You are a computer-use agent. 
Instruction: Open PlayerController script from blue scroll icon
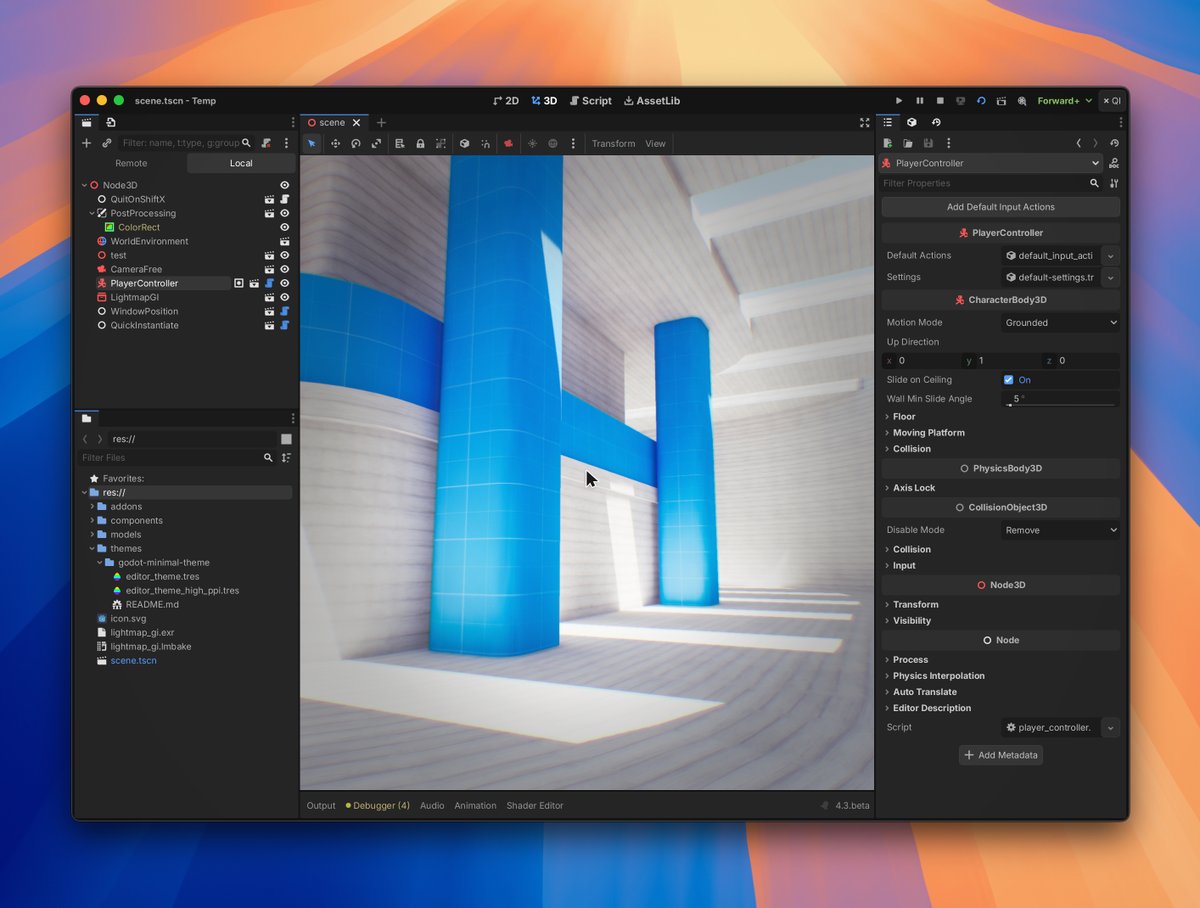pos(269,283)
